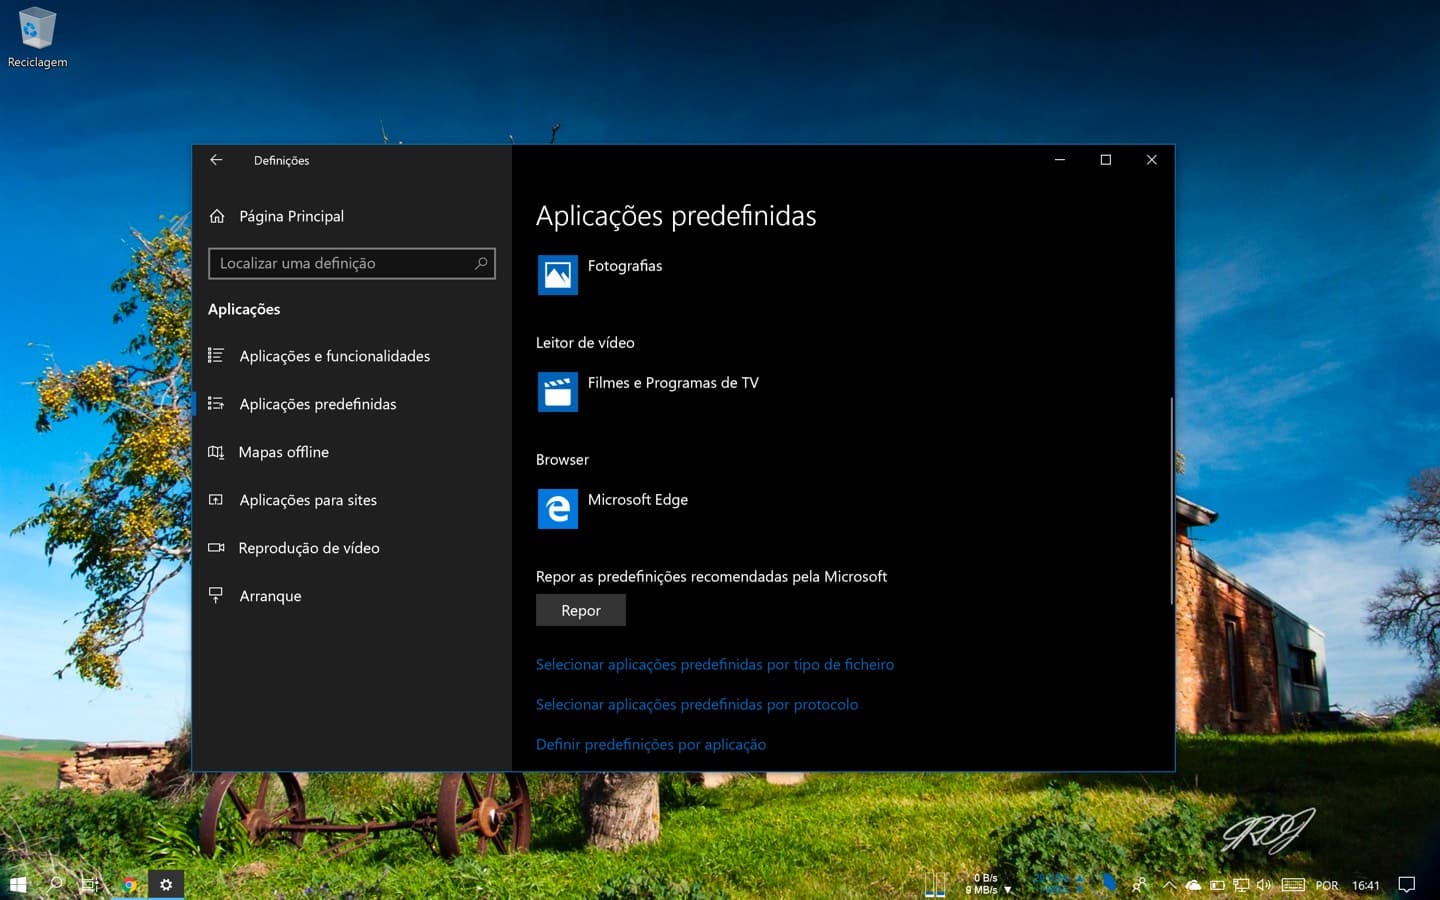Click the volume speaker icon in tray
This screenshot has width=1440, height=900.
[x=1264, y=884]
